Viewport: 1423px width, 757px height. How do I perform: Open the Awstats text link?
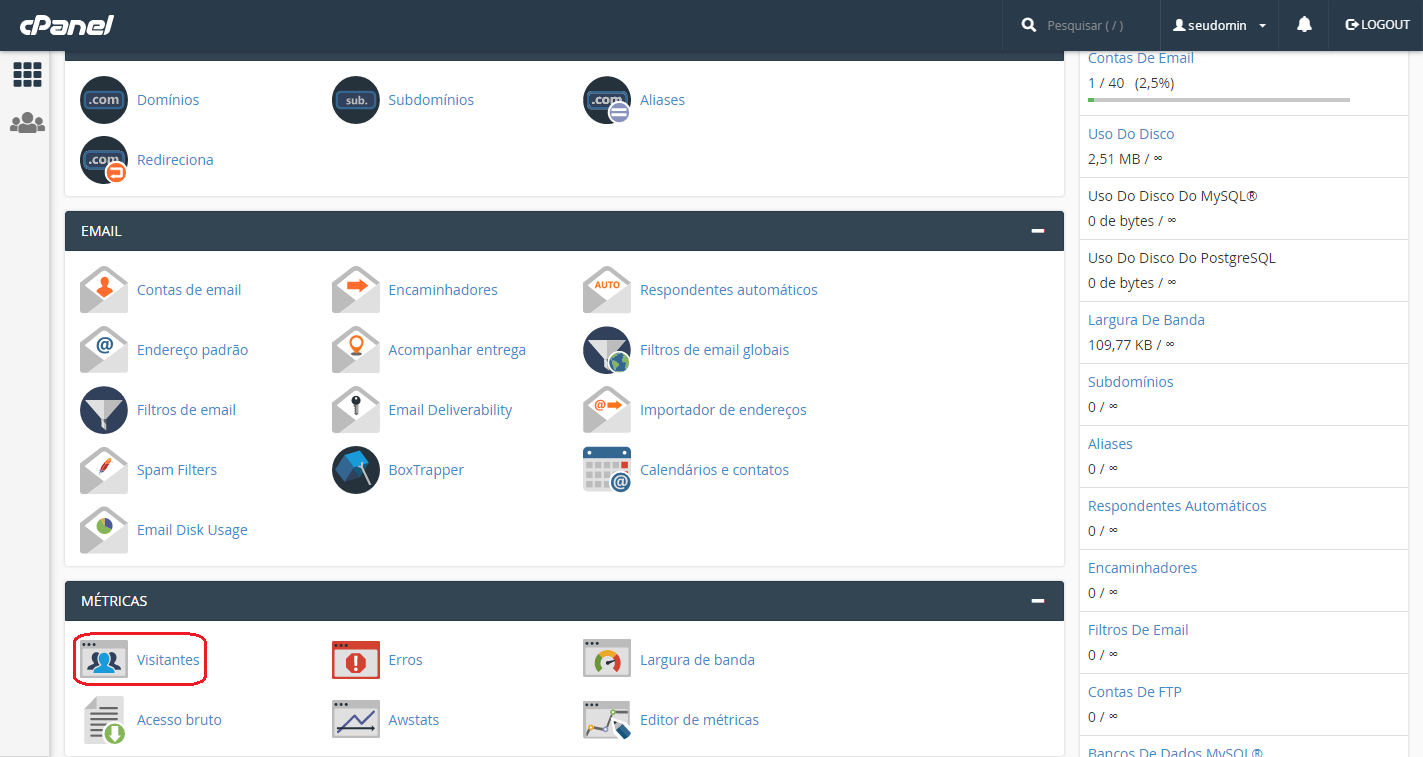[x=414, y=720]
